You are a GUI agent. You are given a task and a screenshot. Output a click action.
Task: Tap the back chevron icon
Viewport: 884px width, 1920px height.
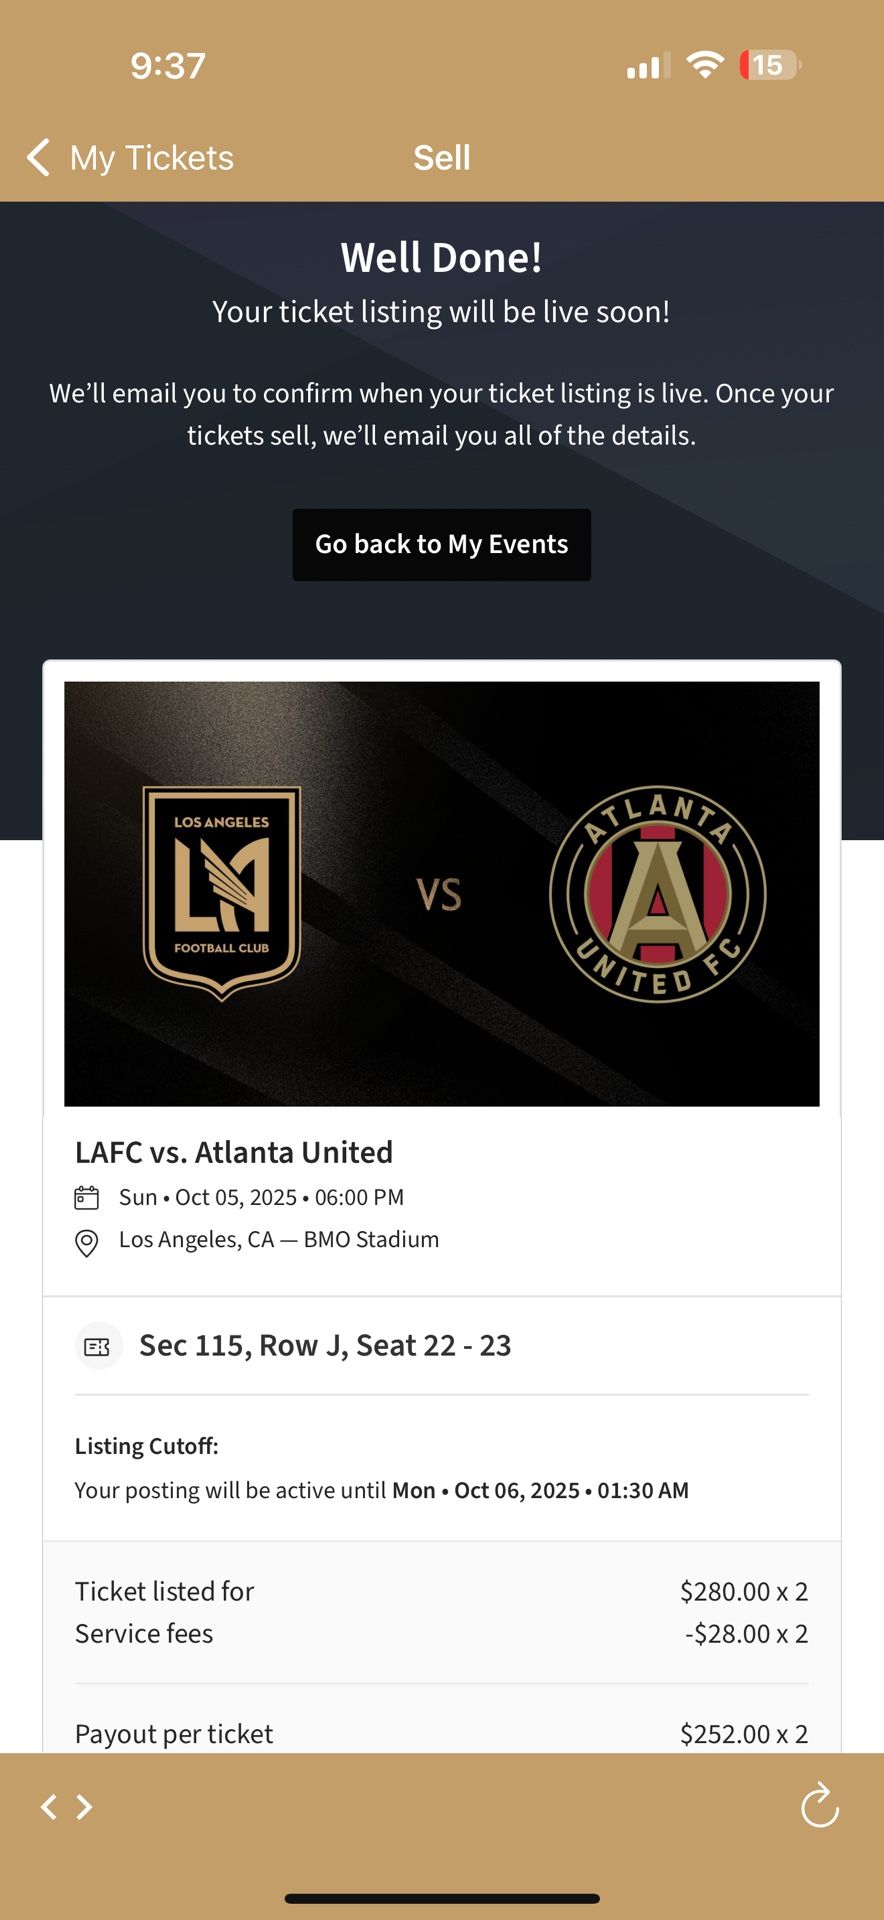[38, 157]
